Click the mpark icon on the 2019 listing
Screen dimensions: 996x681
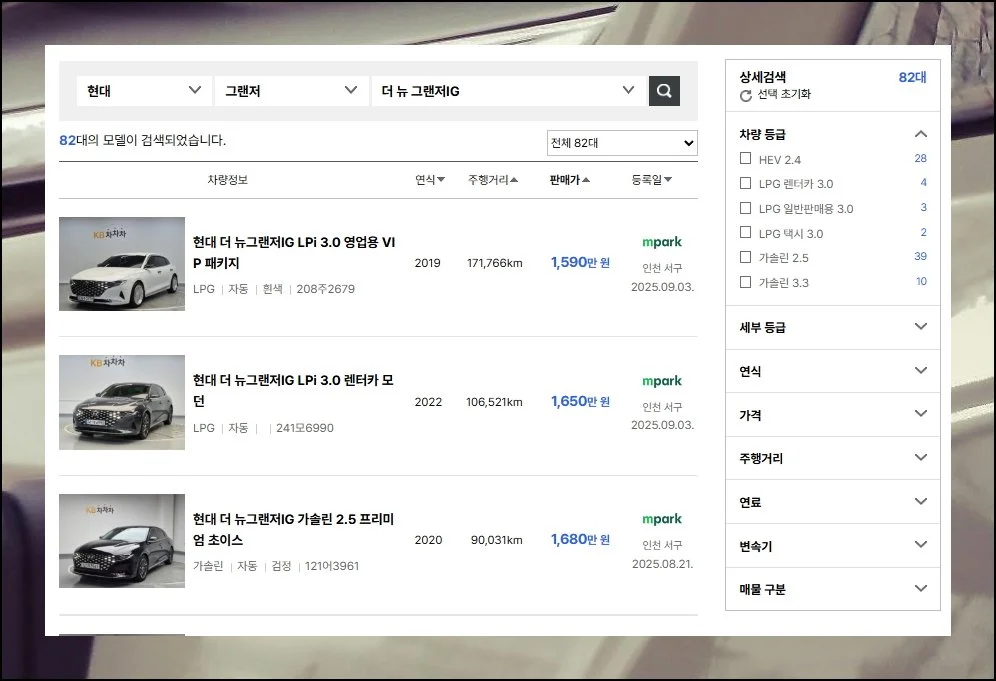(x=661, y=242)
